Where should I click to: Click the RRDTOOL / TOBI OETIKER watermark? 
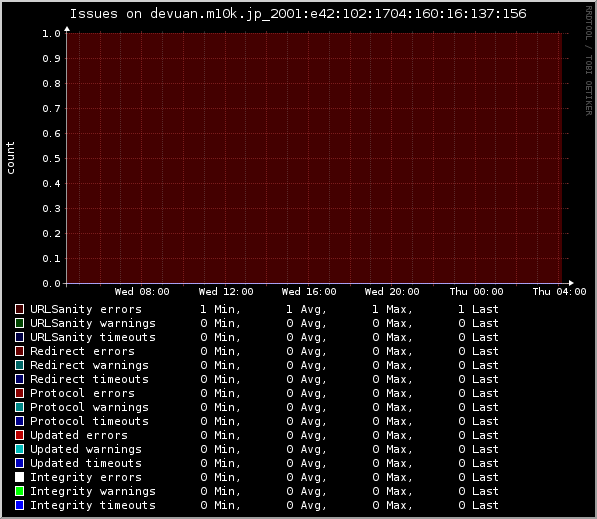pos(589,61)
